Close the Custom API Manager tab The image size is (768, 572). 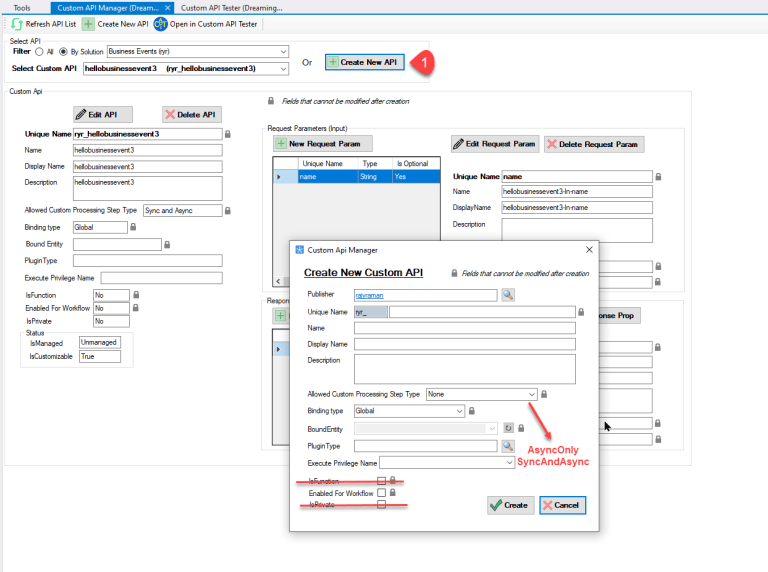coord(168,8)
